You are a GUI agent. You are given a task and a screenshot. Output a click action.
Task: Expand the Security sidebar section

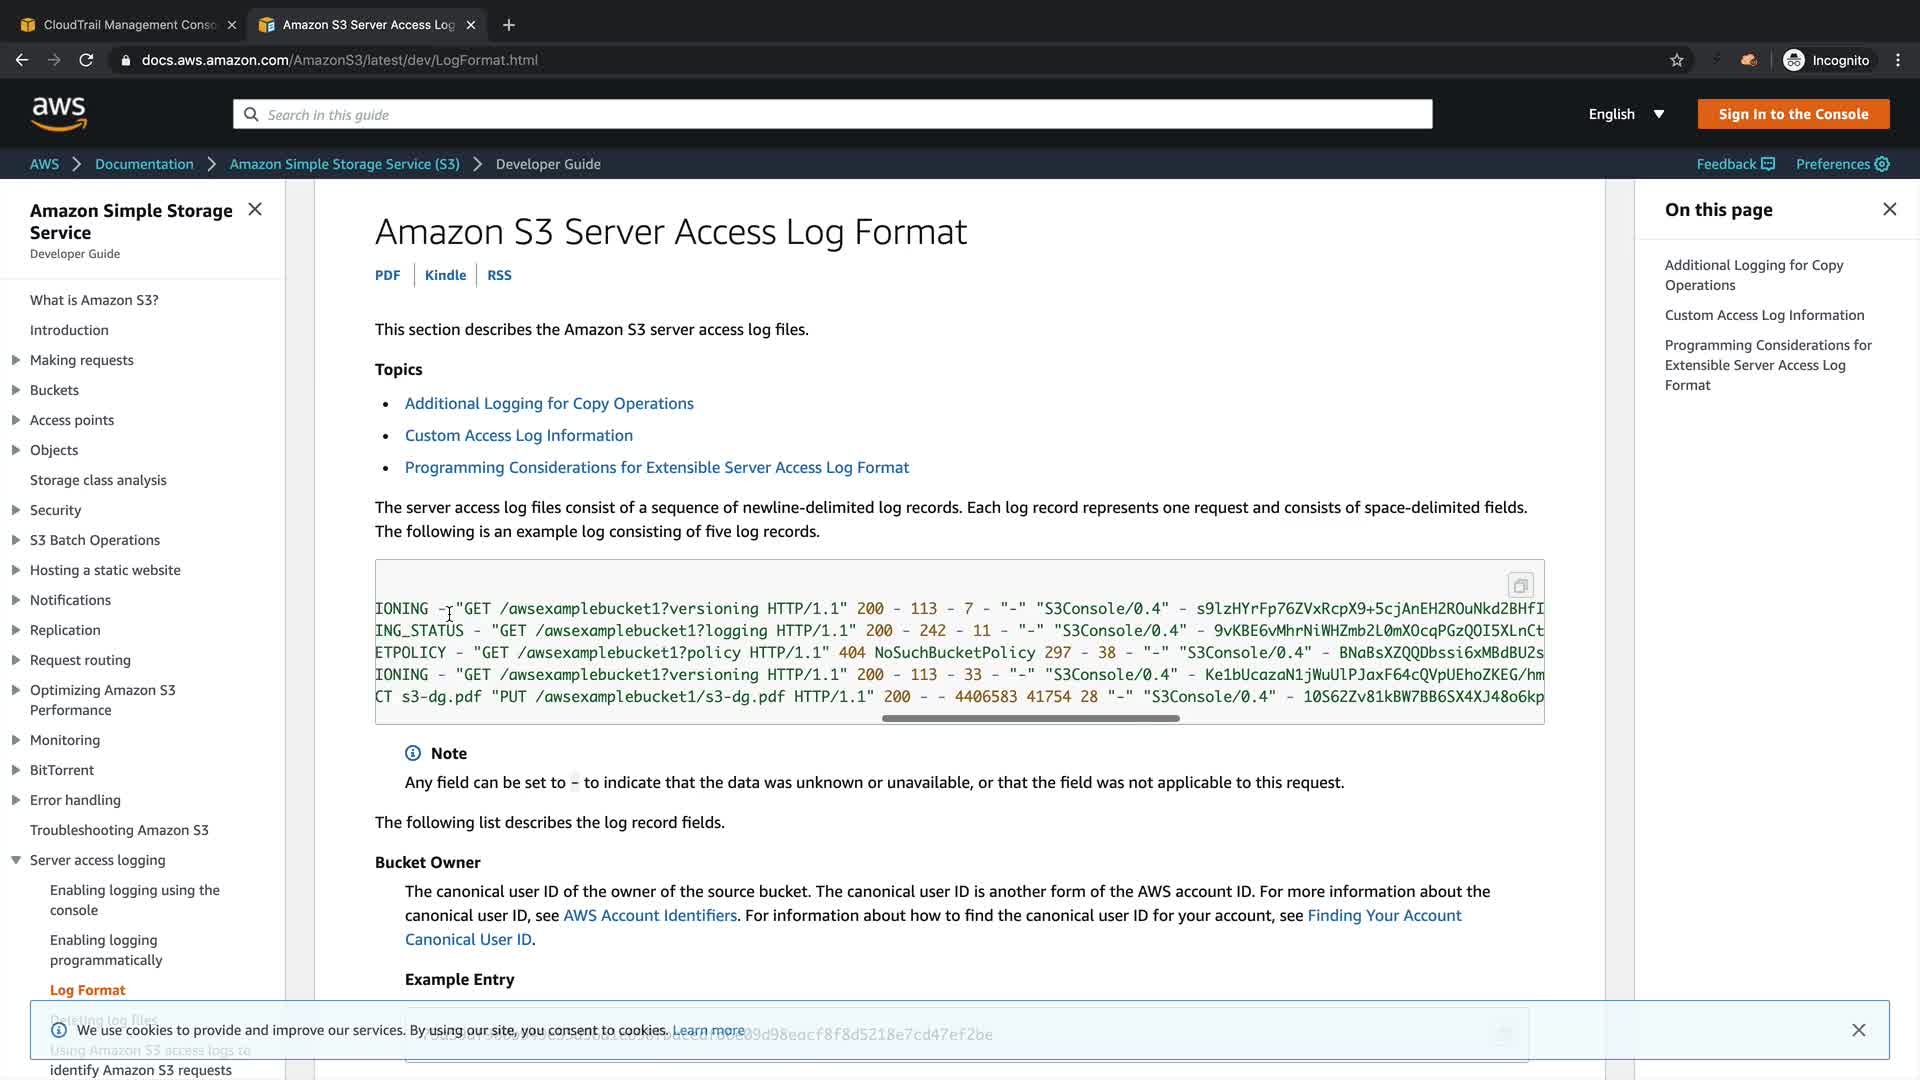pos(16,510)
